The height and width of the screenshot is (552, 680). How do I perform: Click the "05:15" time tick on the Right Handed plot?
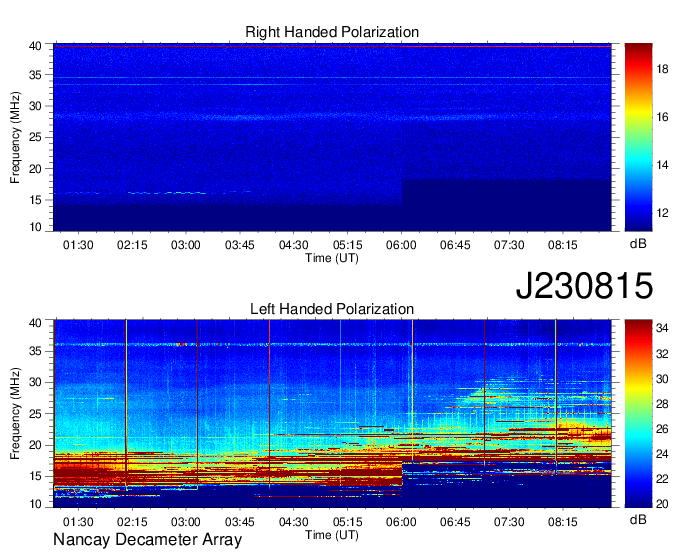(x=347, y=245)
